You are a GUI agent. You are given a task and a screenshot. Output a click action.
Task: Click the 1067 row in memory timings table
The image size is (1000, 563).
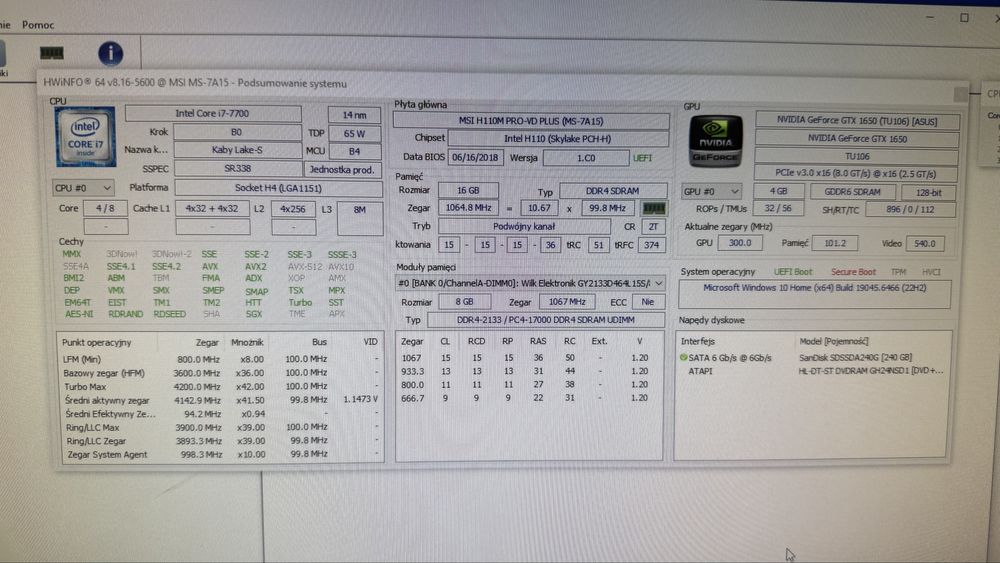[528, 358]
